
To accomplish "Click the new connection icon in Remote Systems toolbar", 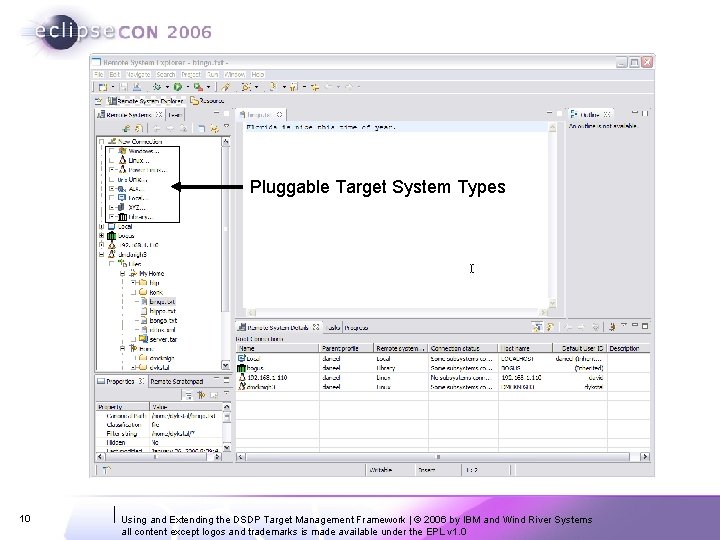I will (127, 129).
